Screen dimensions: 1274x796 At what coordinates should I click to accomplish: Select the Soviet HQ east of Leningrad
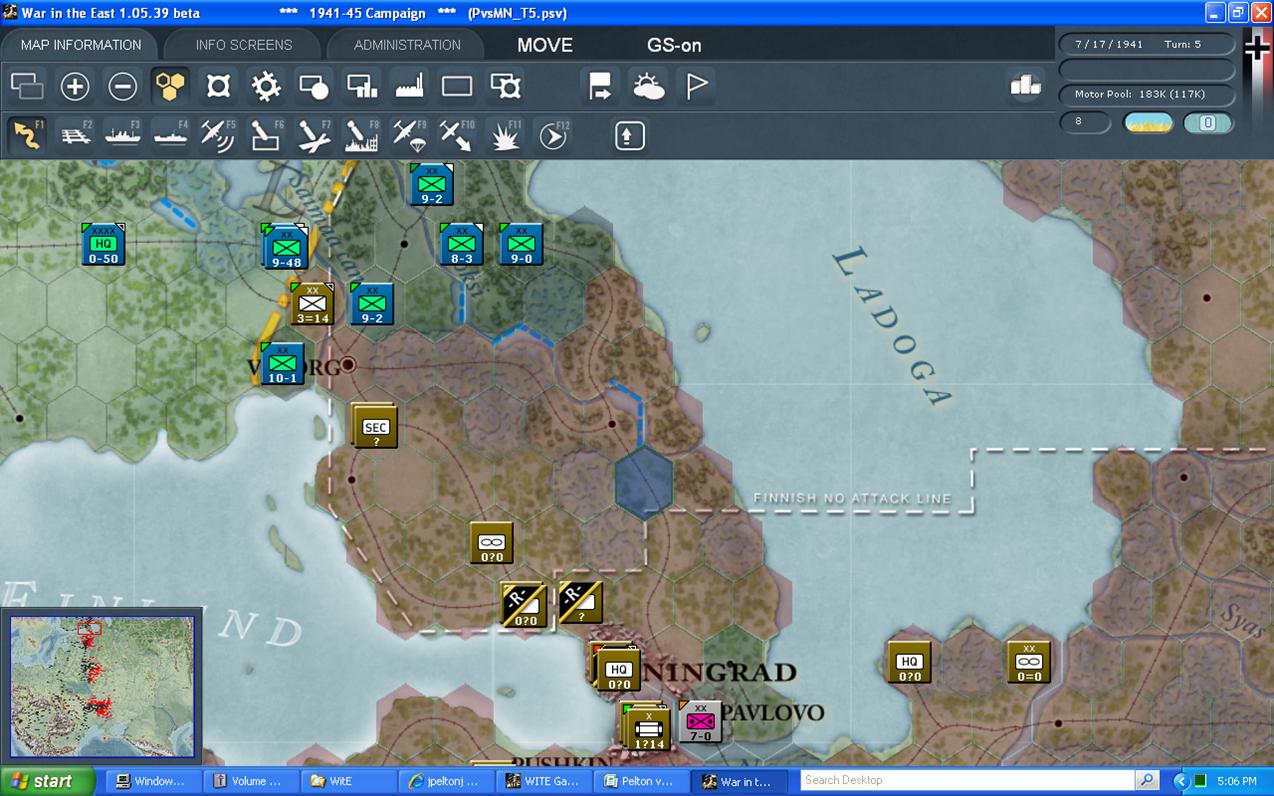pos(909,662)
